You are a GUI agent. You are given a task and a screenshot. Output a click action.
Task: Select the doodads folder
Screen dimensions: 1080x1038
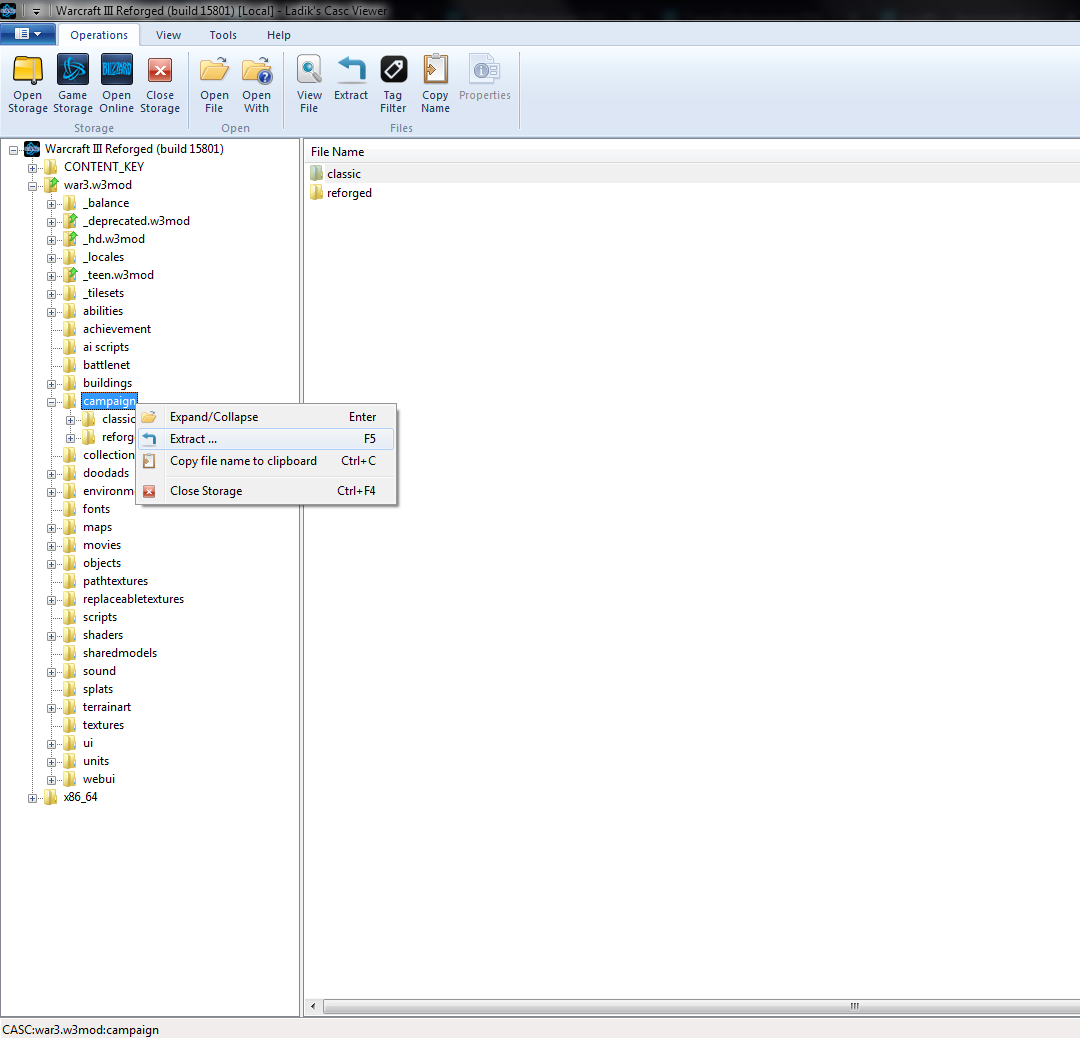coord(105,473)
